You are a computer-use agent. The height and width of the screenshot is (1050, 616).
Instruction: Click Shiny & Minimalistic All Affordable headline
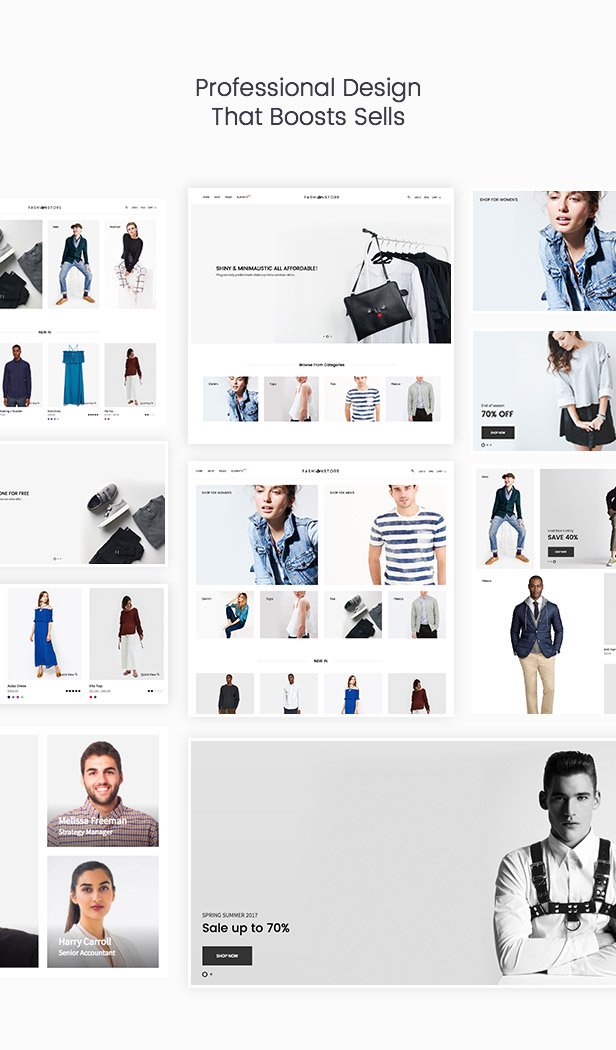pyautogui.click(x=266, y=269)
